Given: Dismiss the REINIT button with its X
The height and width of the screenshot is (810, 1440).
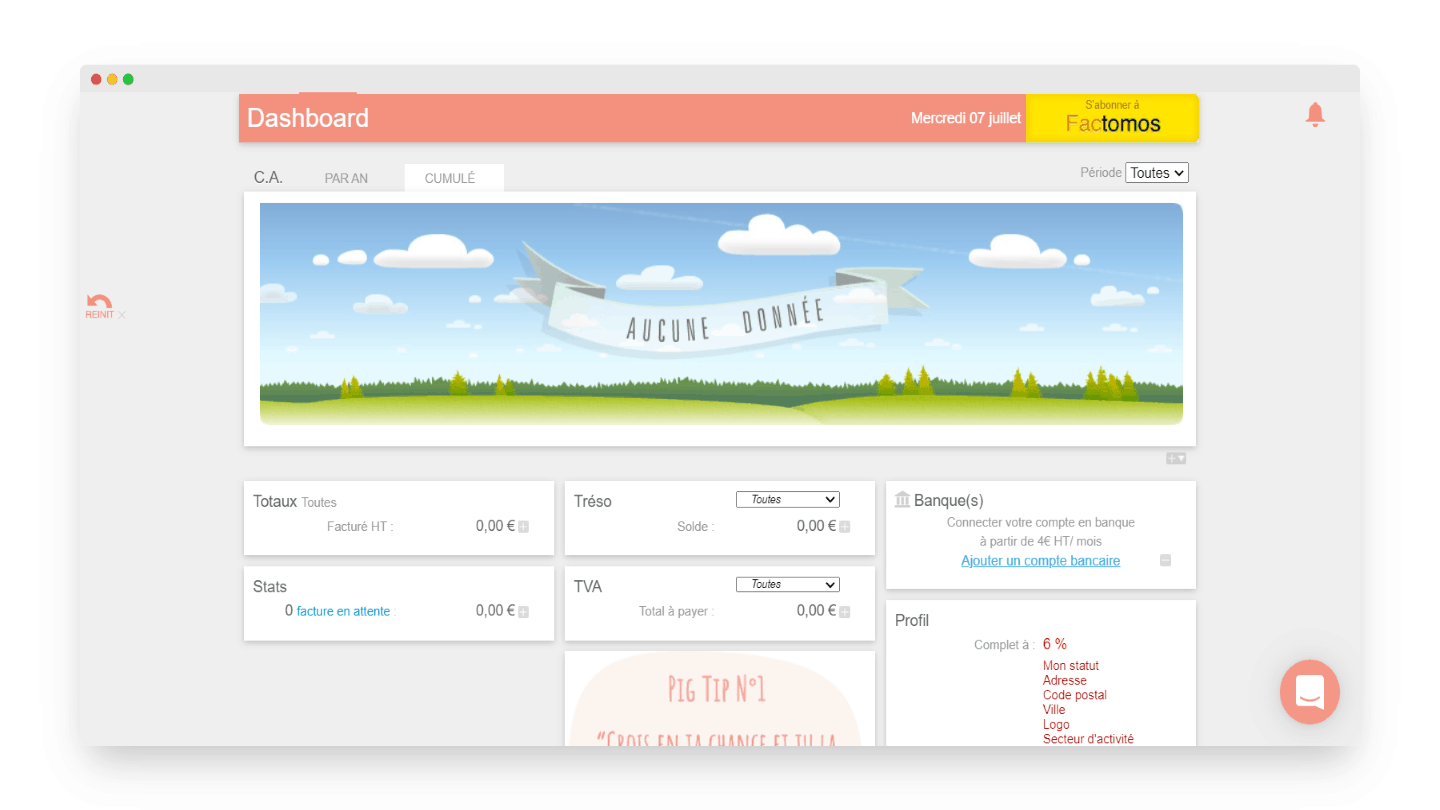Looking at the screenshot, I should [x=122, y=315].
